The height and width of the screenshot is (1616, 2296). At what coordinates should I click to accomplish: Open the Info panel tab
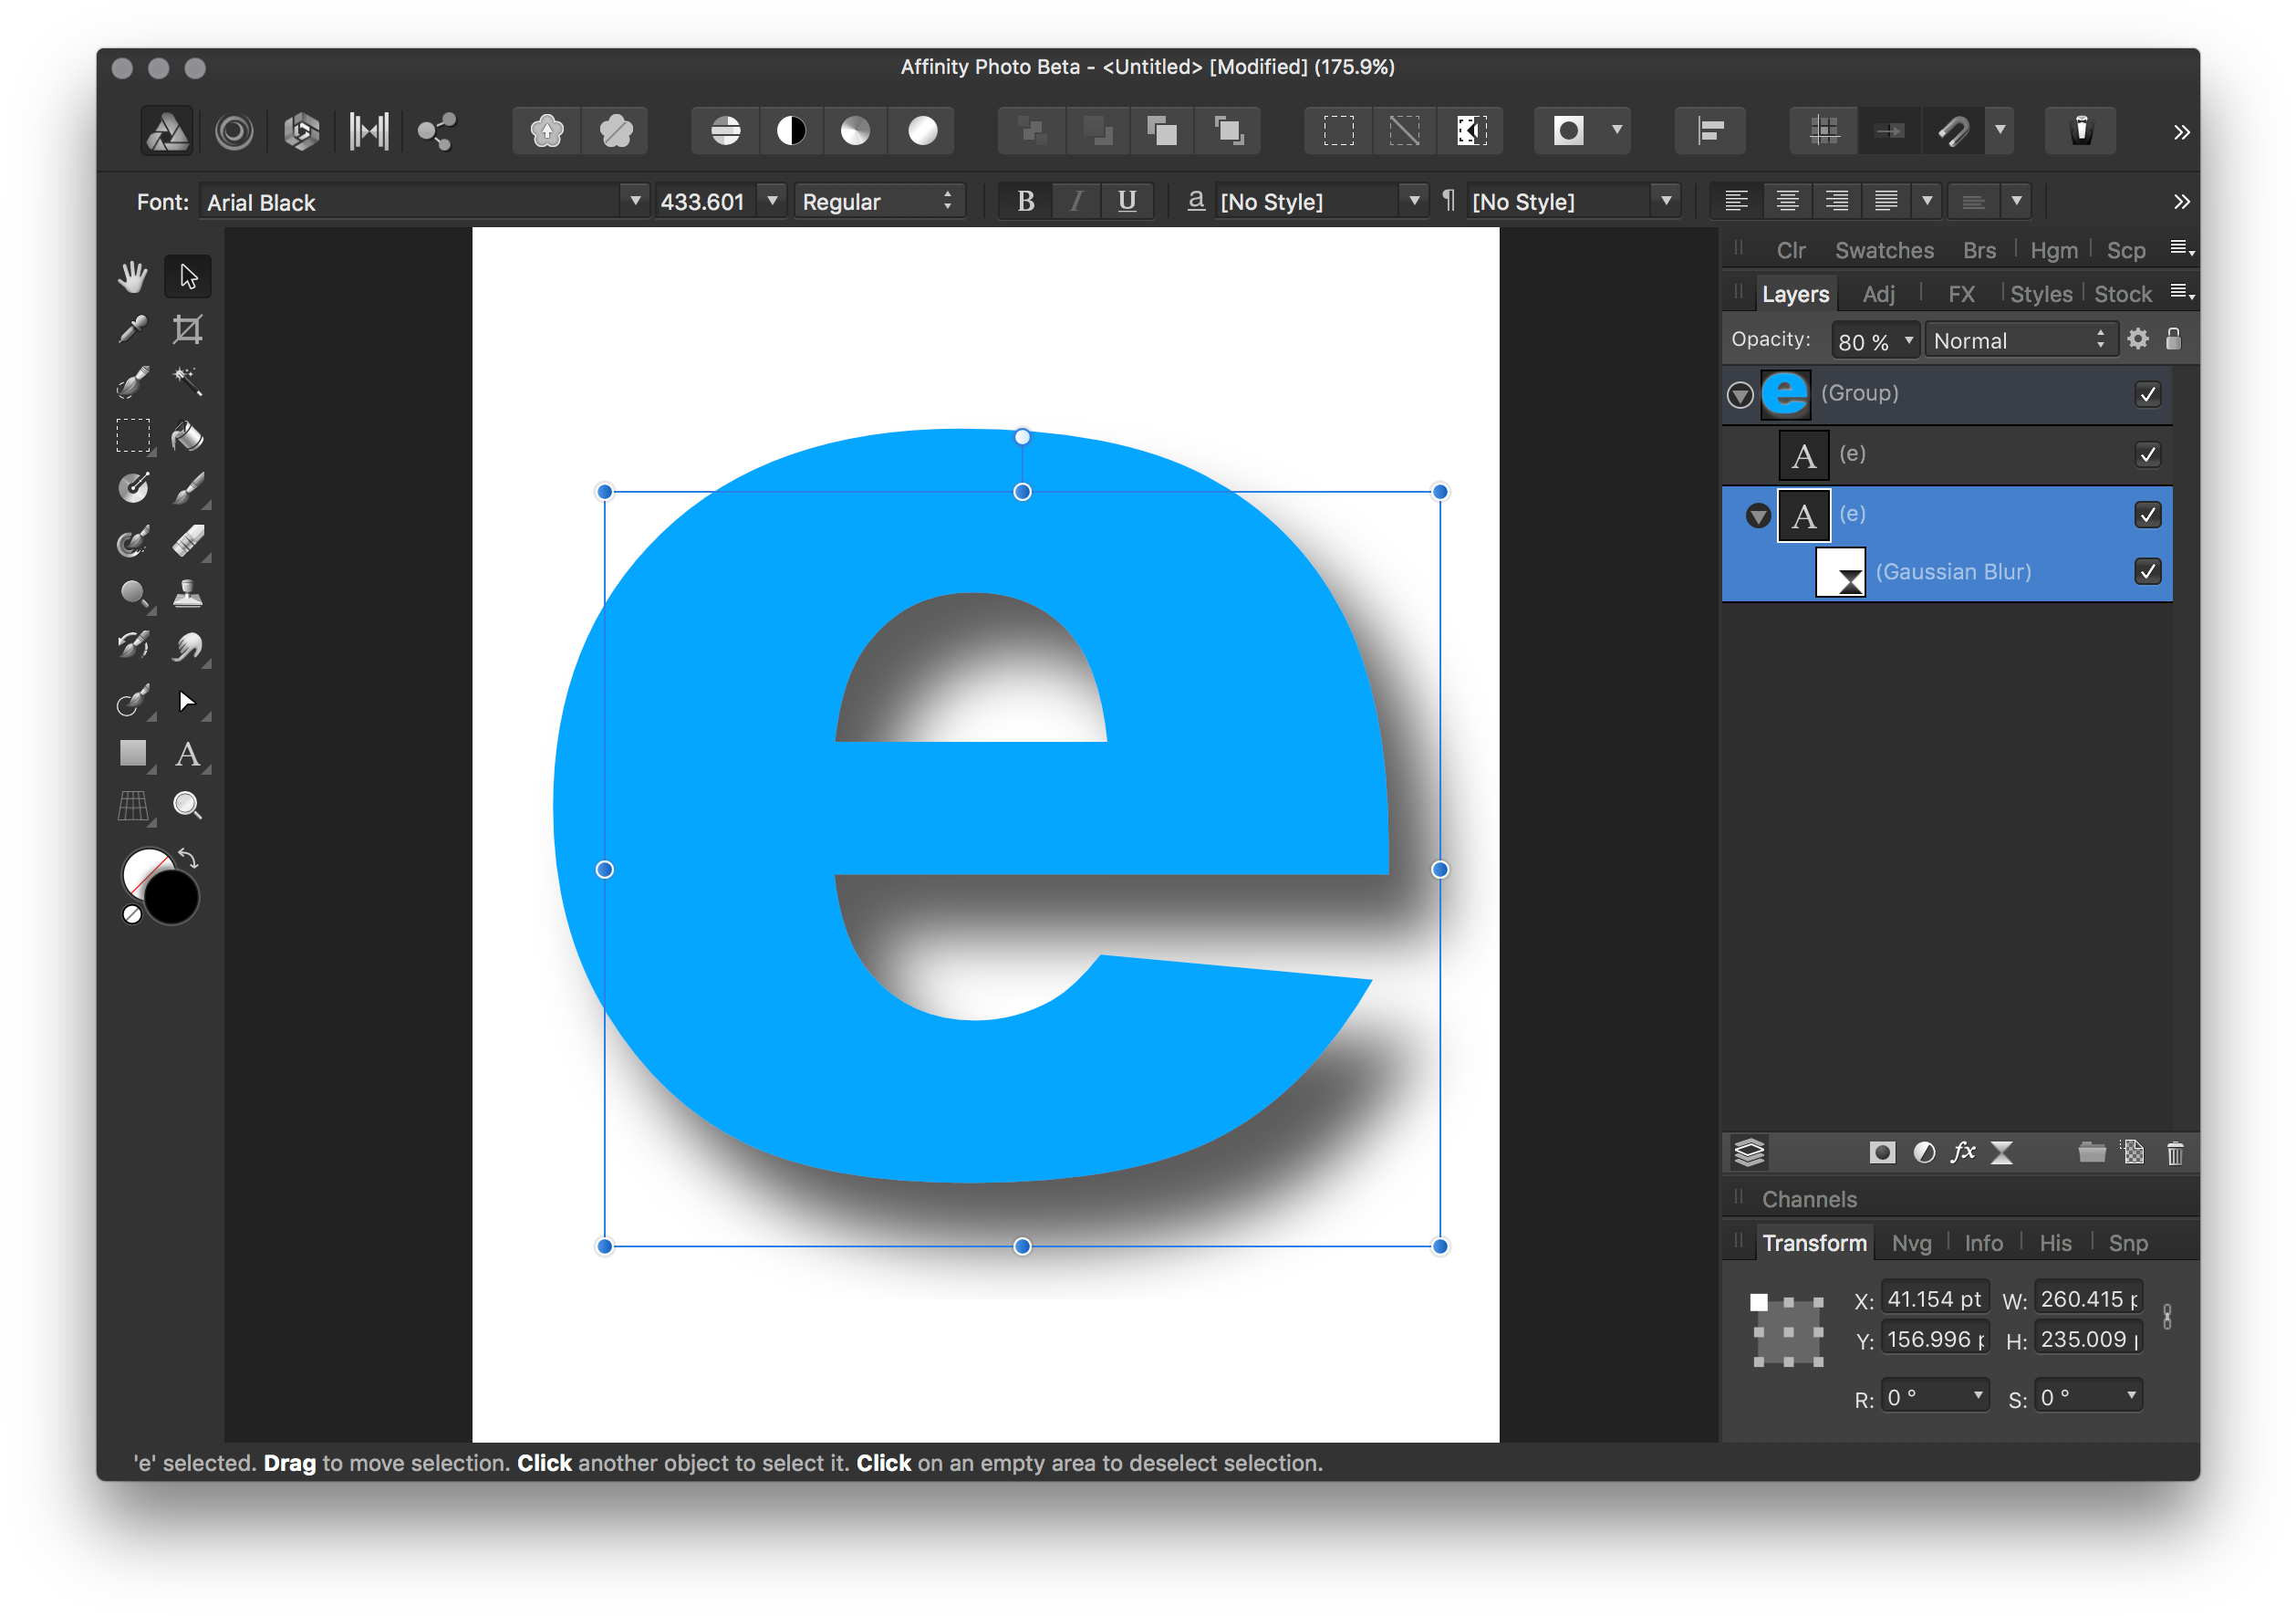[x=1983, y=1243]
